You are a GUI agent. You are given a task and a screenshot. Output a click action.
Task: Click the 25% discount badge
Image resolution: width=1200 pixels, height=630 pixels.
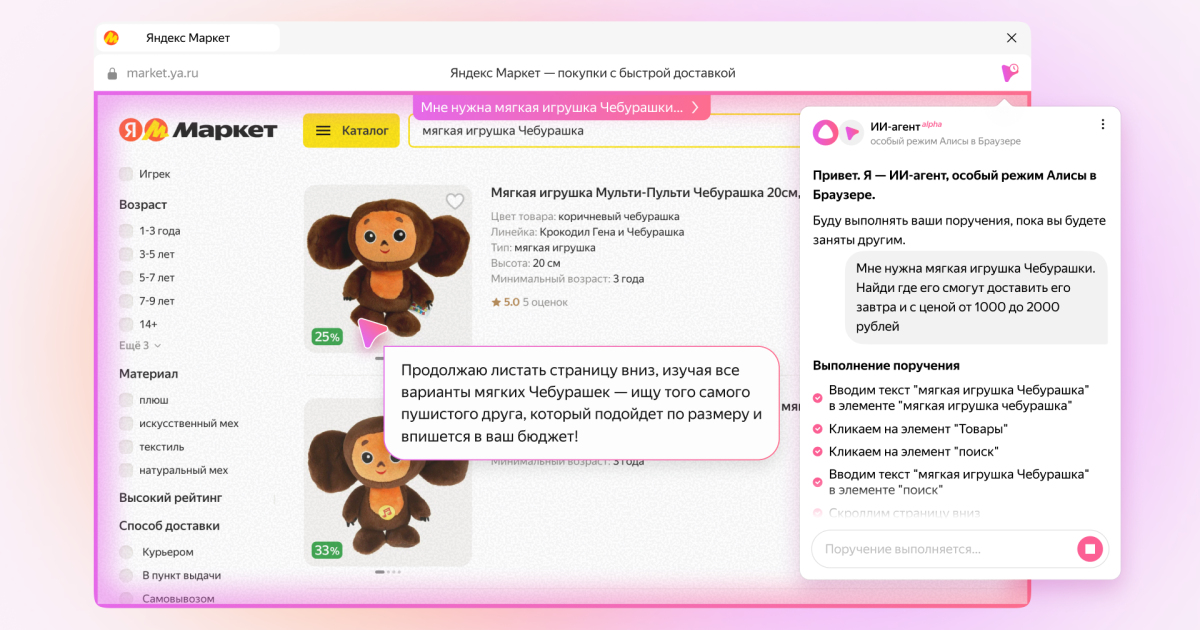[x=327, y=337]
